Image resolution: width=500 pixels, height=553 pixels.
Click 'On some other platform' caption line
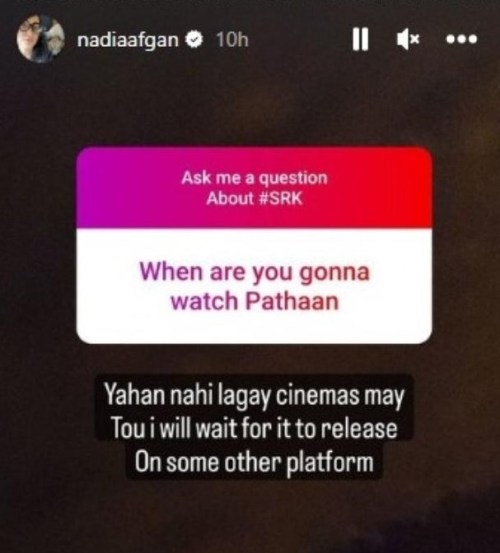(x=254, y=462)
